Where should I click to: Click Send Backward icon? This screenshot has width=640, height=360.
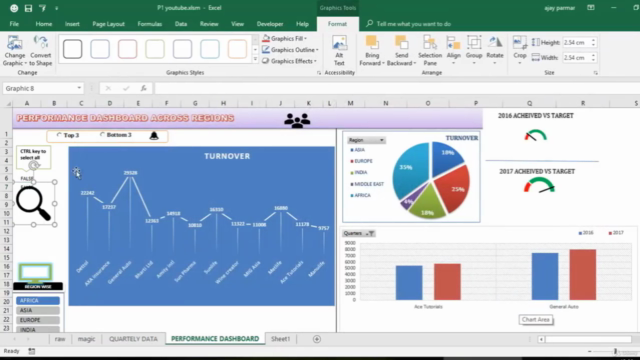[x=401, y=42]
